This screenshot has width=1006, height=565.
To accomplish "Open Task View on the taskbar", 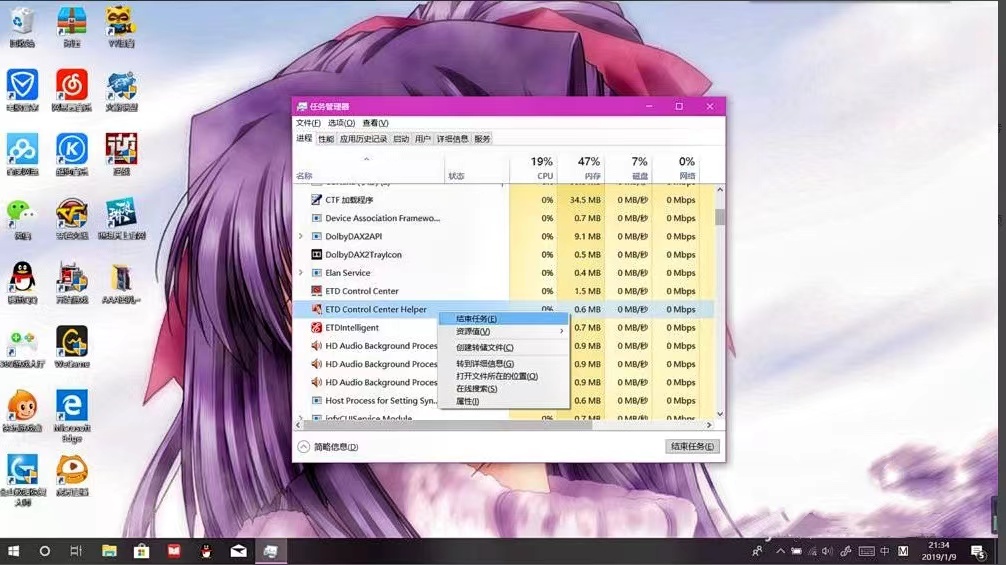I will click(76, 551).
